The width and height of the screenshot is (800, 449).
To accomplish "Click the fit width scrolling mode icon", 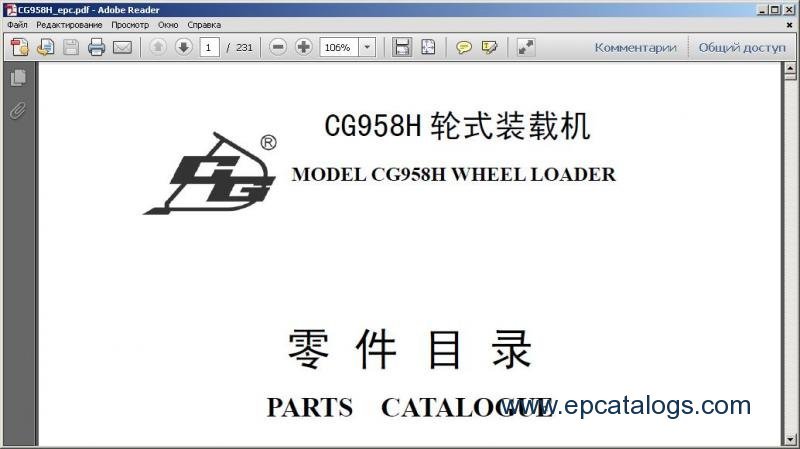I will tap(402, 47).
